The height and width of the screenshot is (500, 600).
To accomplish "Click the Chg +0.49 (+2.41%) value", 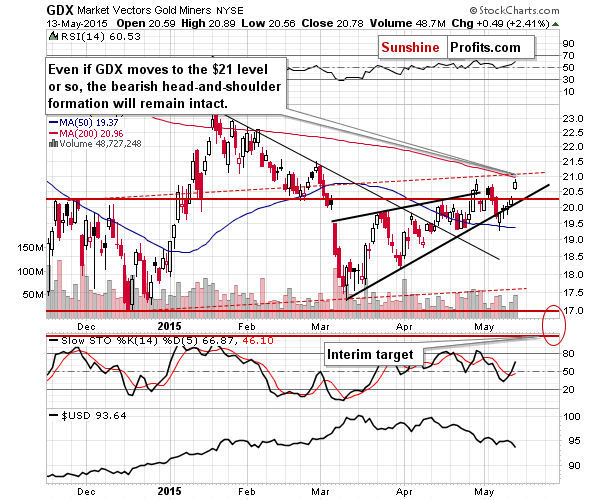I will pyautogui.click(x=501, y=23).
